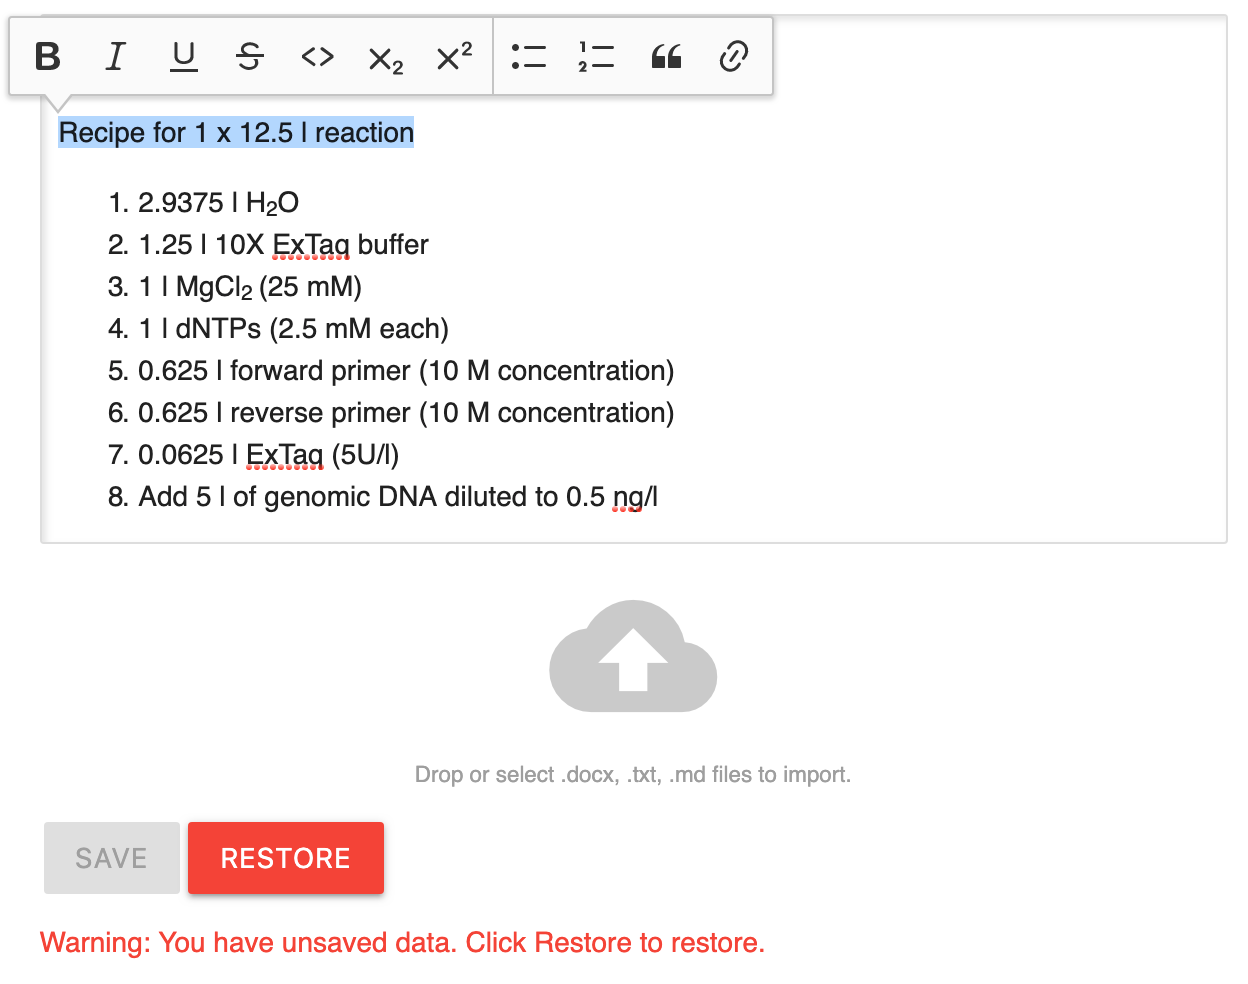Convert selection to numbered list

[x=597, y=57]
